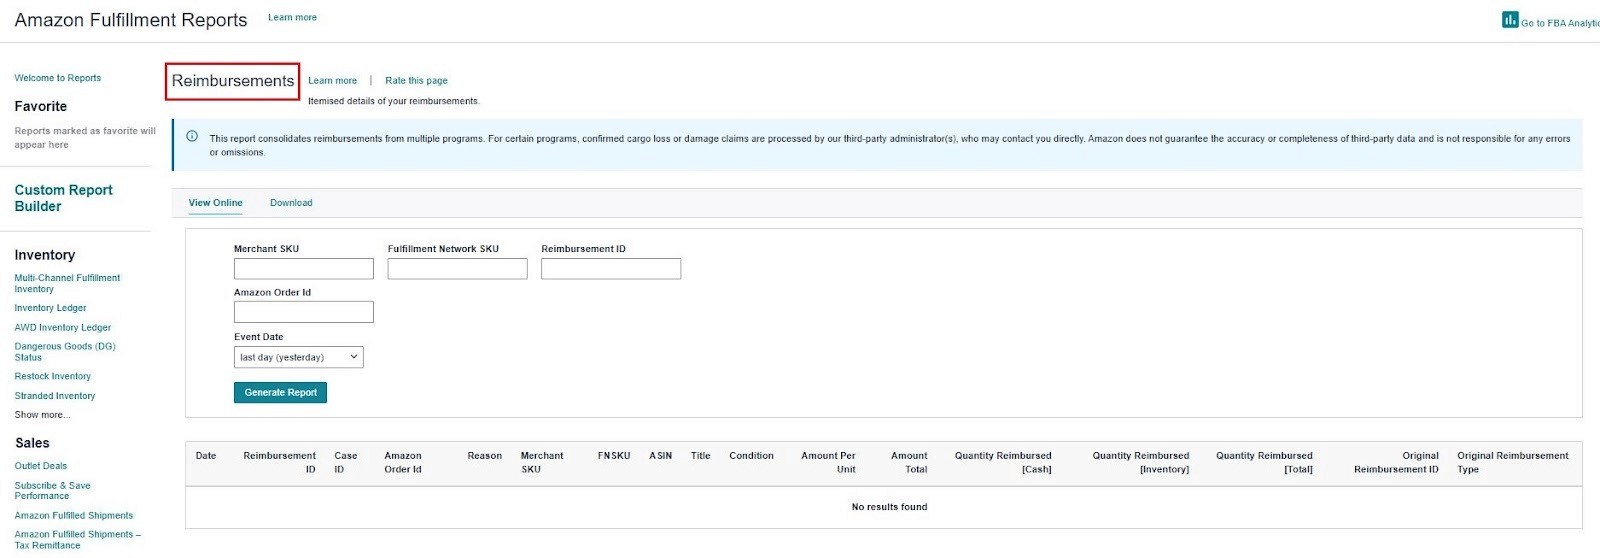Click Quantity Reimbursed [Cash] column header
1600x558 pixels.
(1003, 463)
